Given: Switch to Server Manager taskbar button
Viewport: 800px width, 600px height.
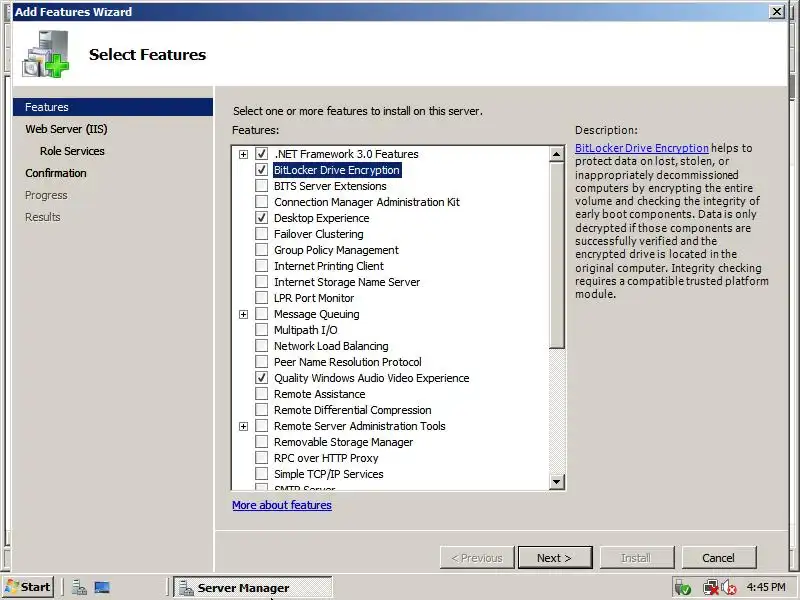Looking at the screenshot, I should click(x=253, y=587).
